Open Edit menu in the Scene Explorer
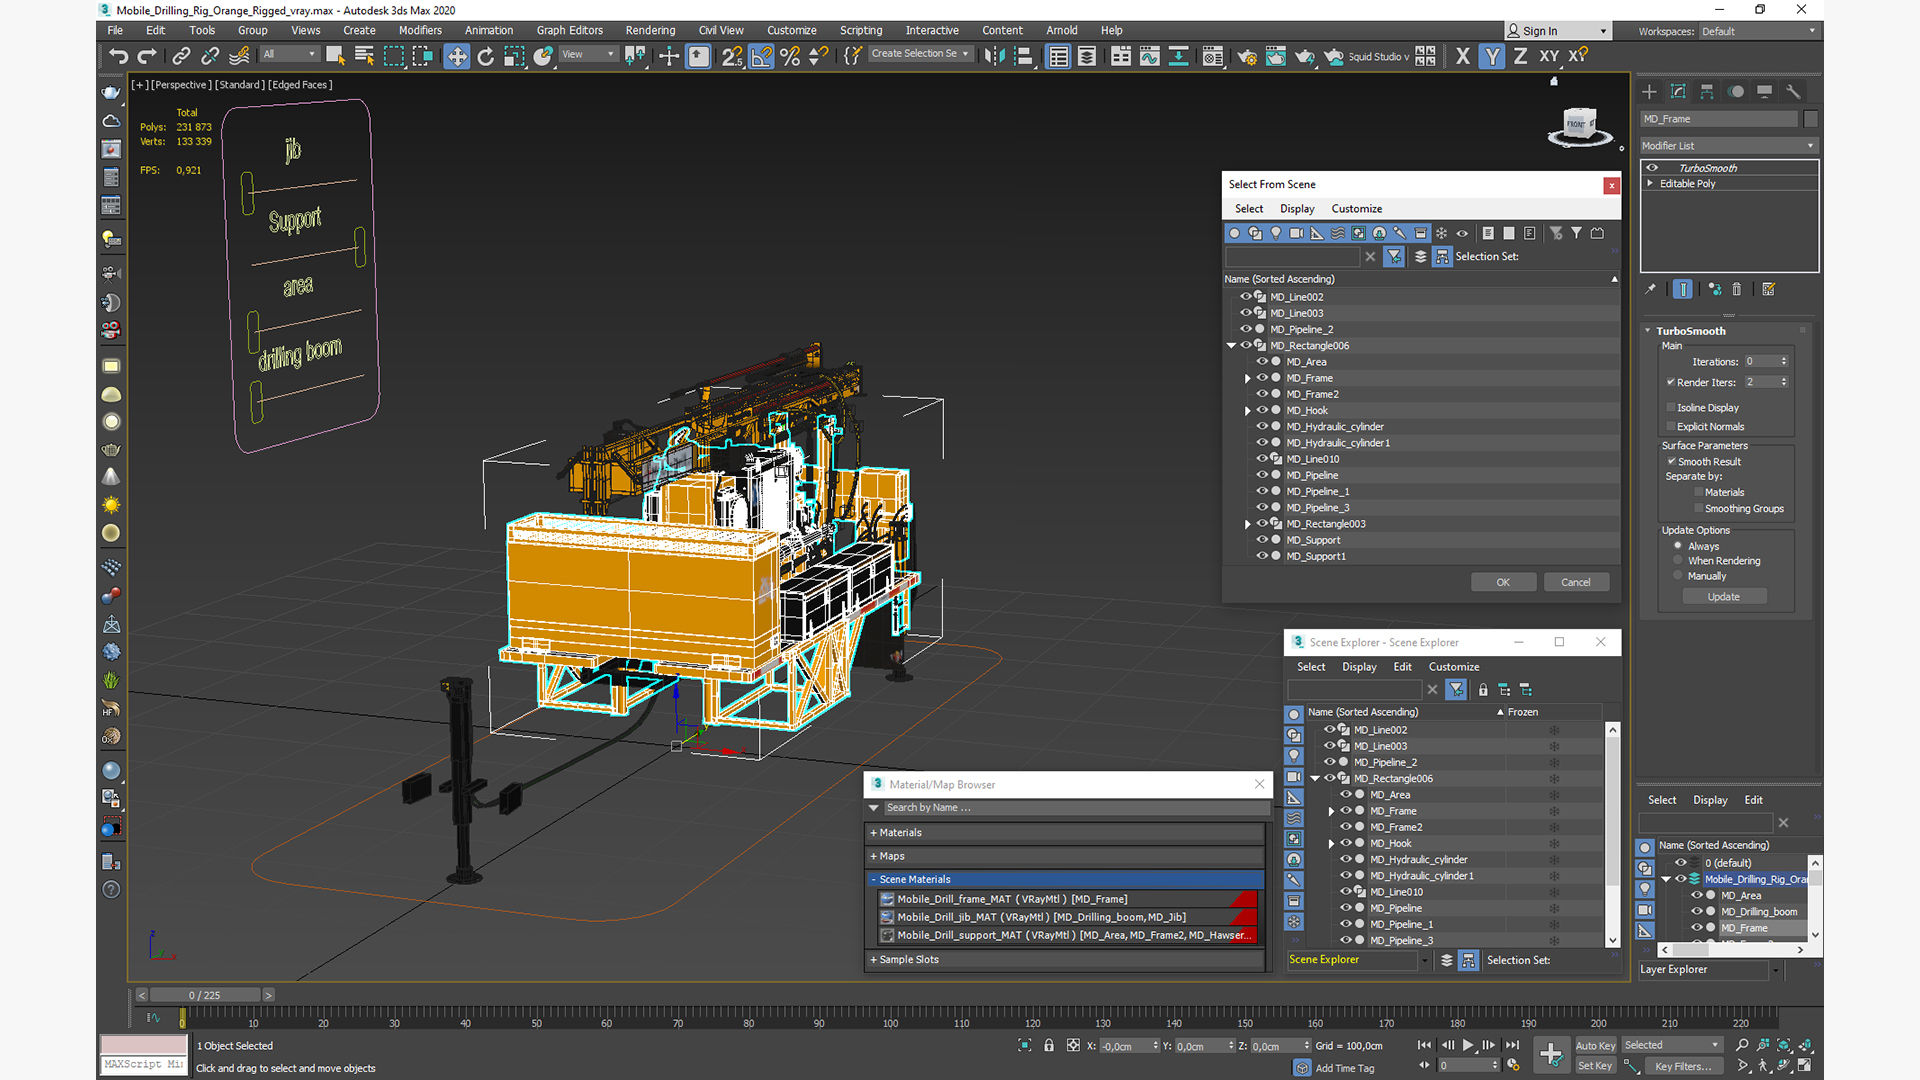 click(x=1402, y=666)
